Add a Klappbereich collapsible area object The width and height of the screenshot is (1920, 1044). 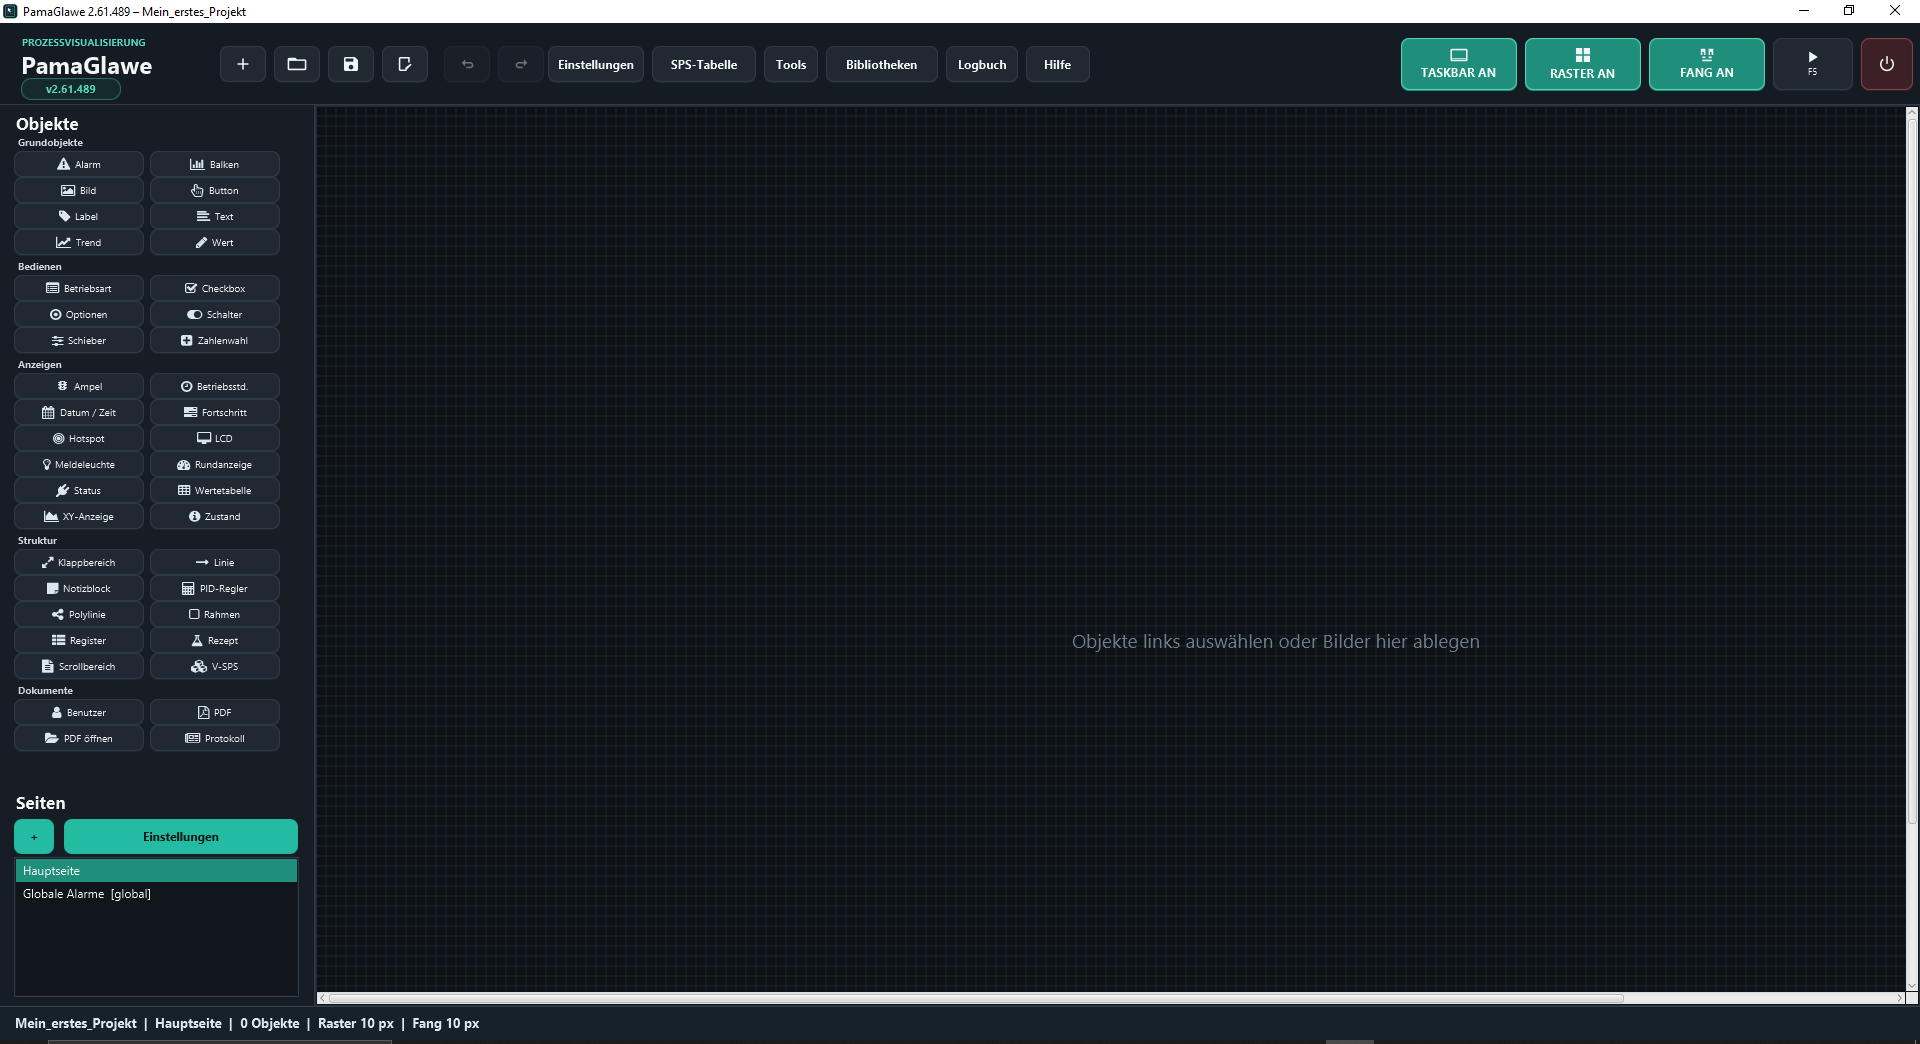(x=79, y=562)
